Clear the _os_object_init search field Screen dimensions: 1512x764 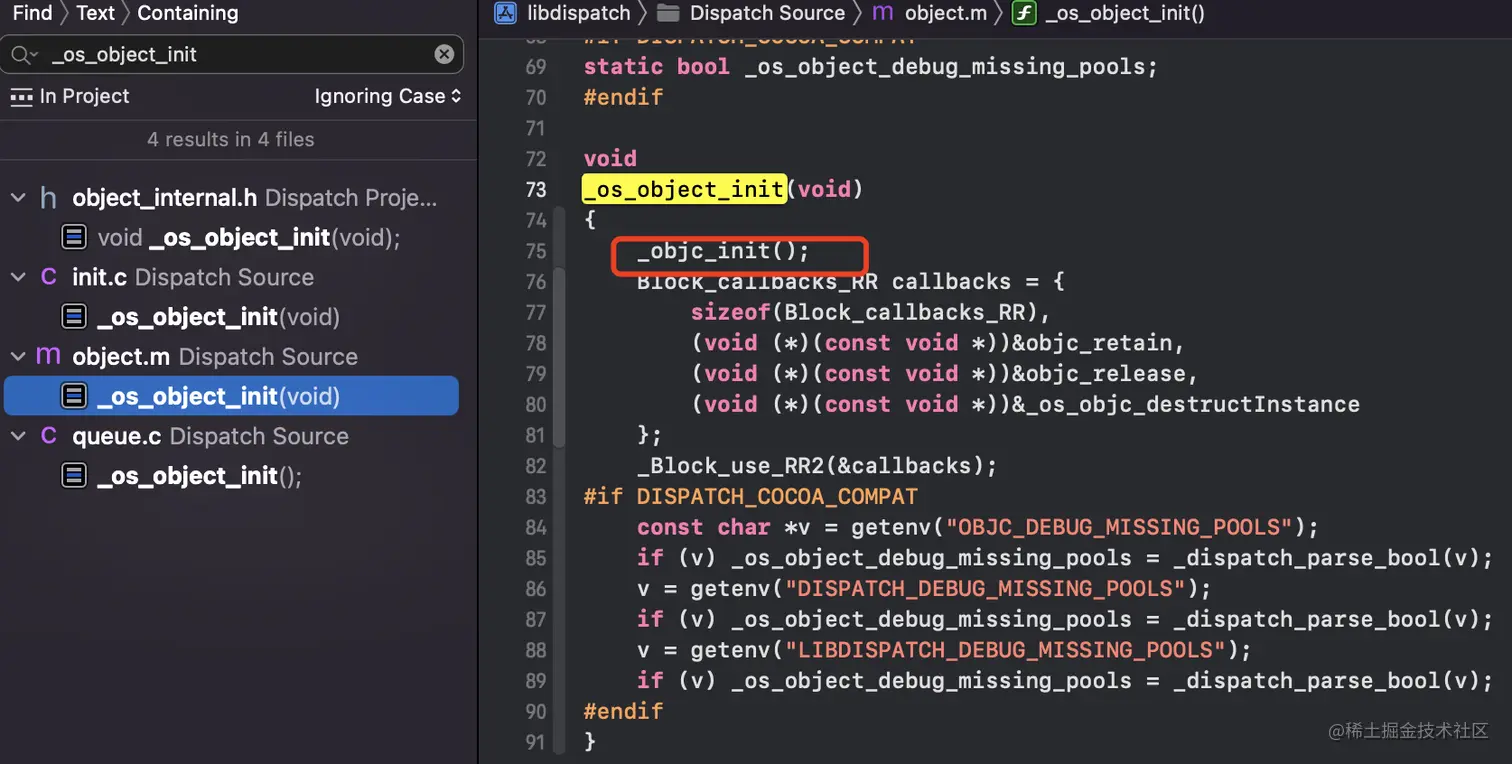point(444,54)
